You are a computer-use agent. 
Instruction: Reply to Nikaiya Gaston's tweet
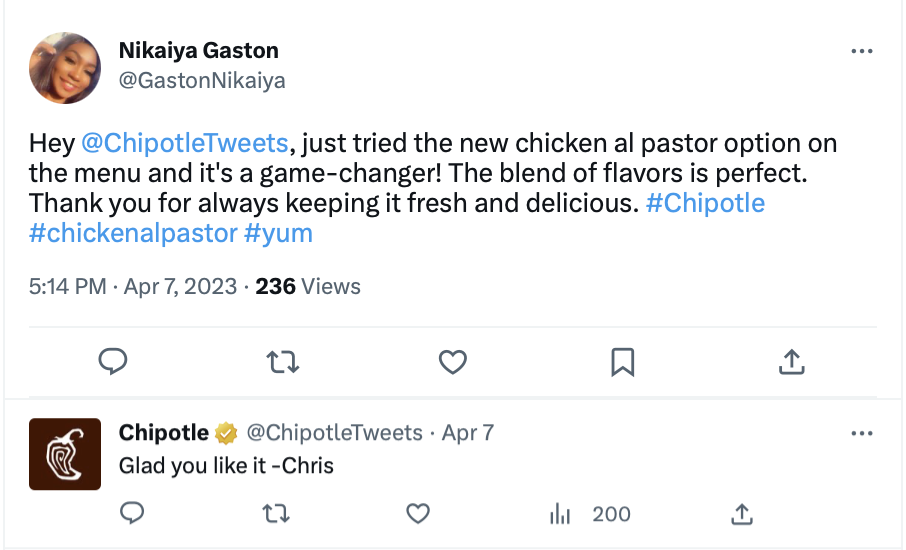coord(114,362)
